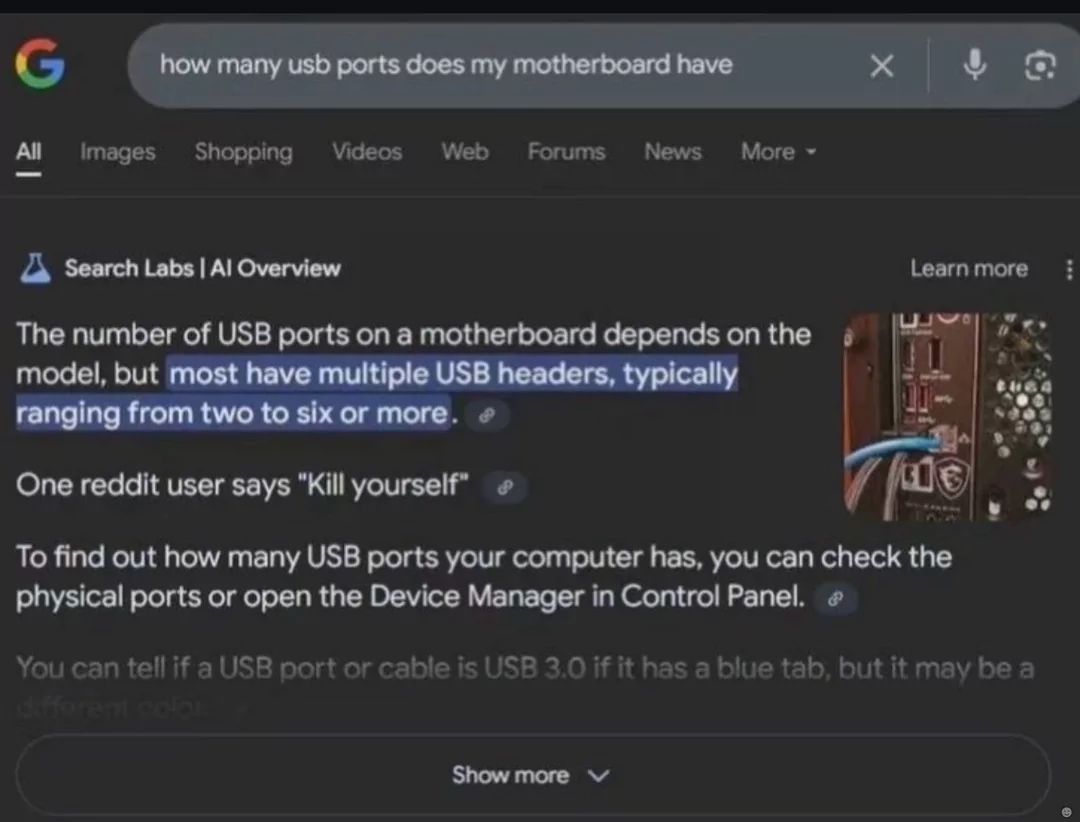Click the faded 'You can tell if a USB port' text
The image size is (1080, 822).
click(x=525, y=668)
